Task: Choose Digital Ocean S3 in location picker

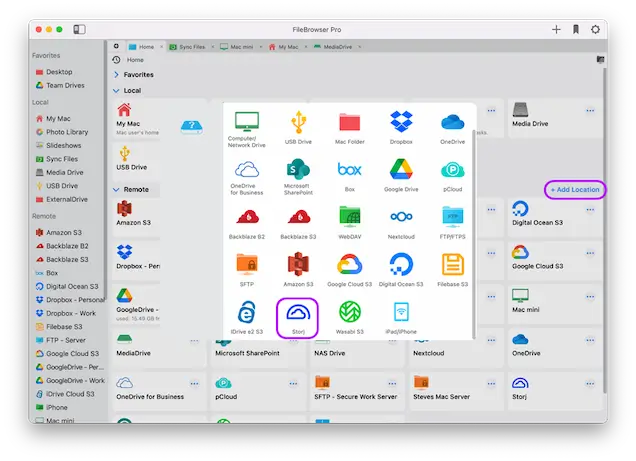Action: [x=401, y=269]
